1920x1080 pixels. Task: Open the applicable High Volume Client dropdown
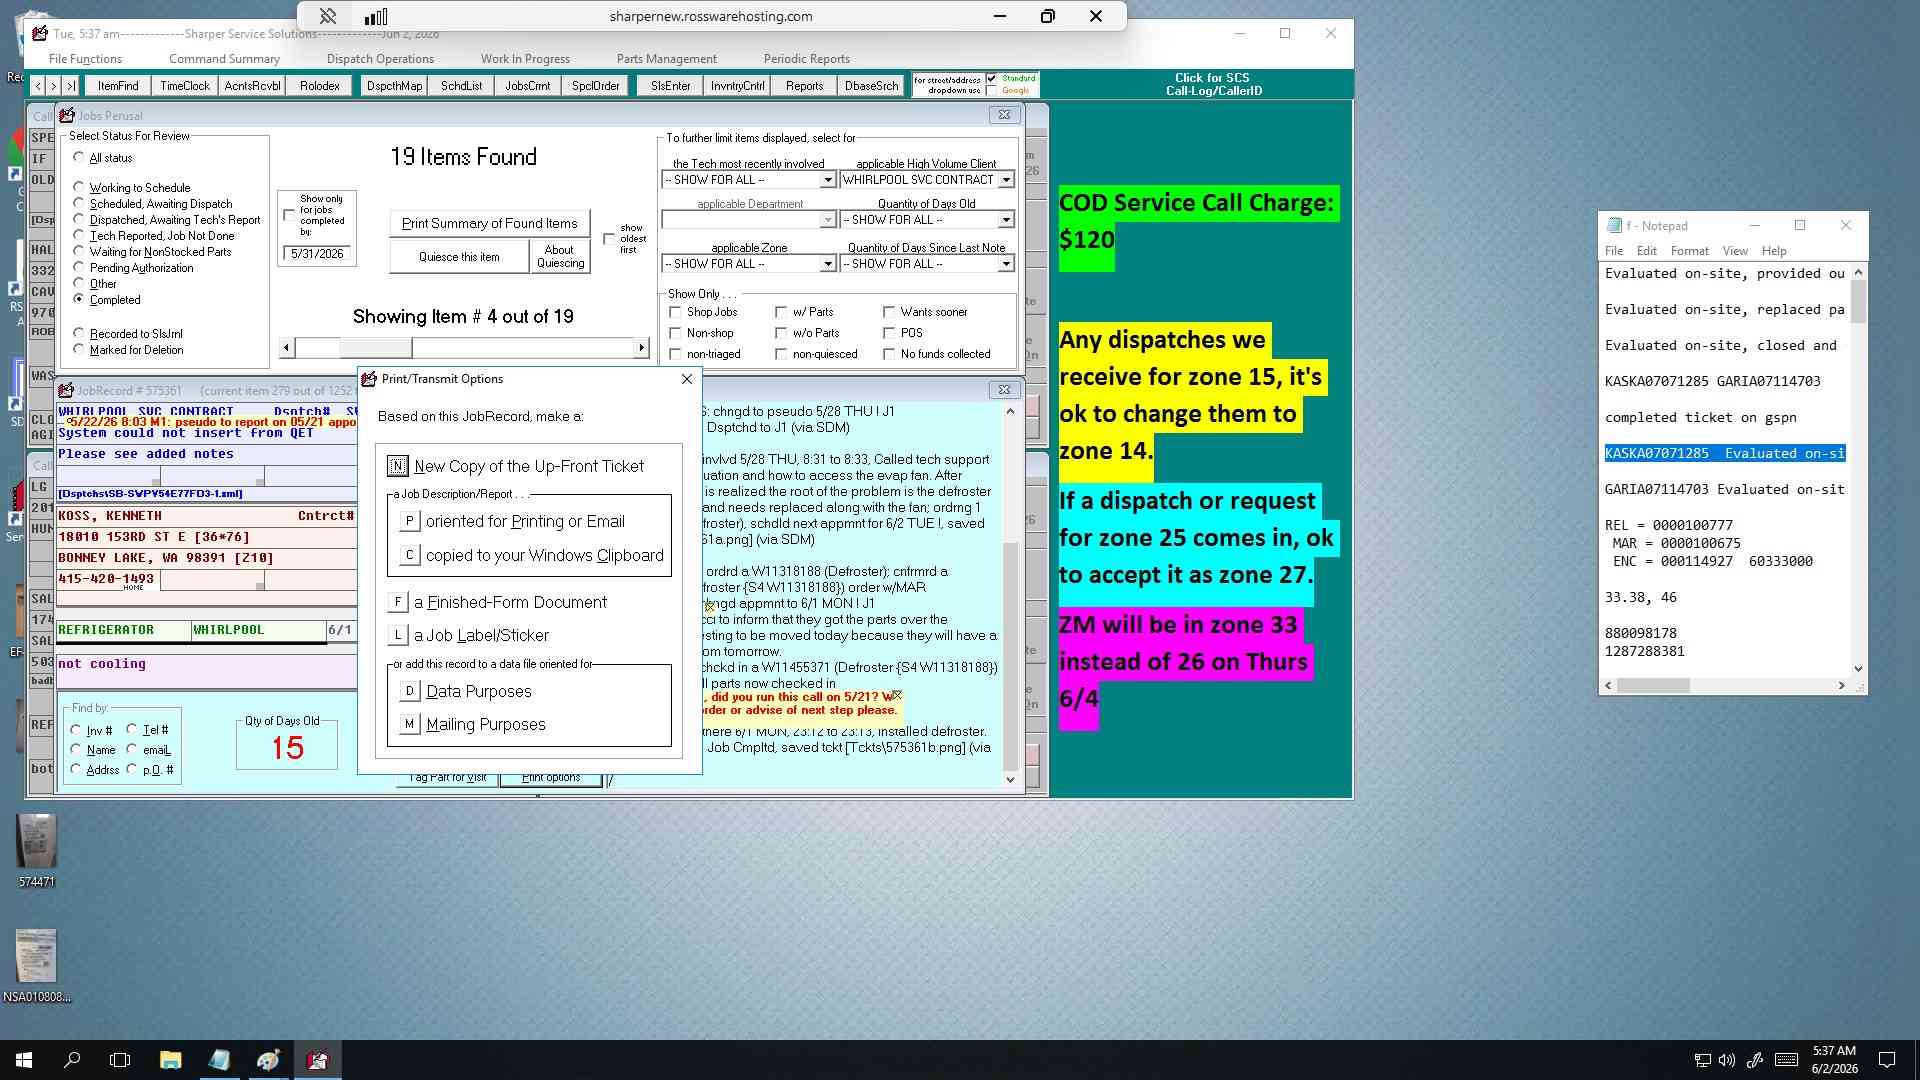[1005, 180]
